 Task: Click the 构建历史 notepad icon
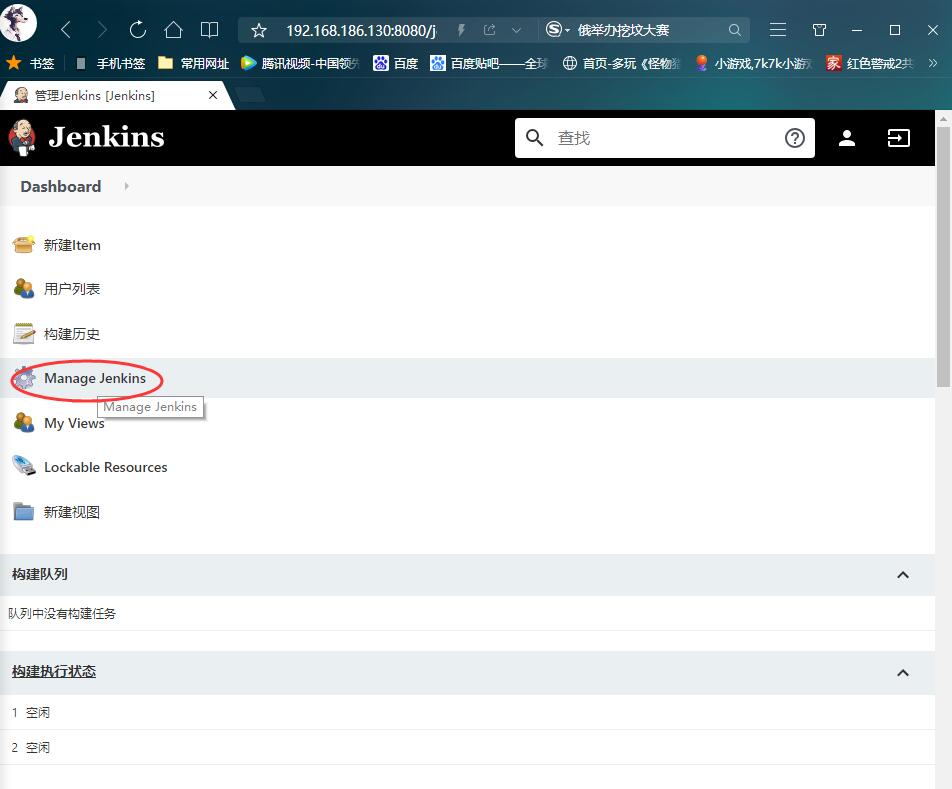(24, 333)
